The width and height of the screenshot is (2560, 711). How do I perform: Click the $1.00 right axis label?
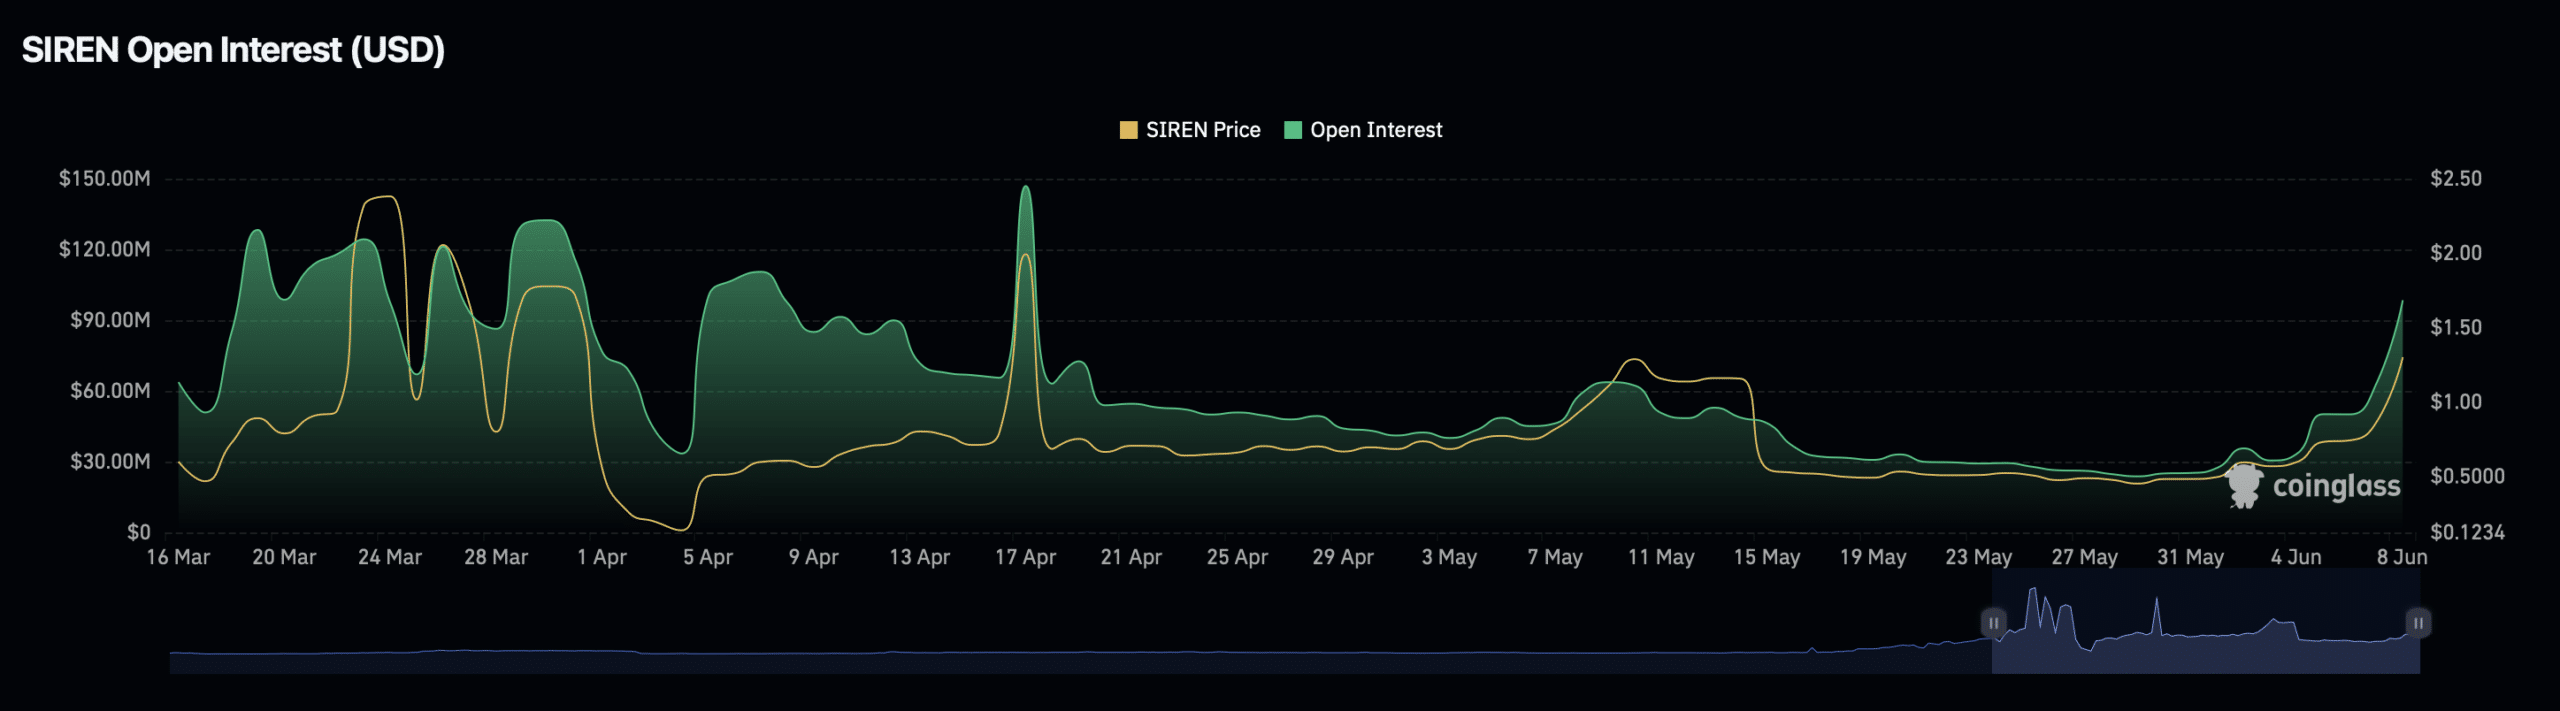2456,402
